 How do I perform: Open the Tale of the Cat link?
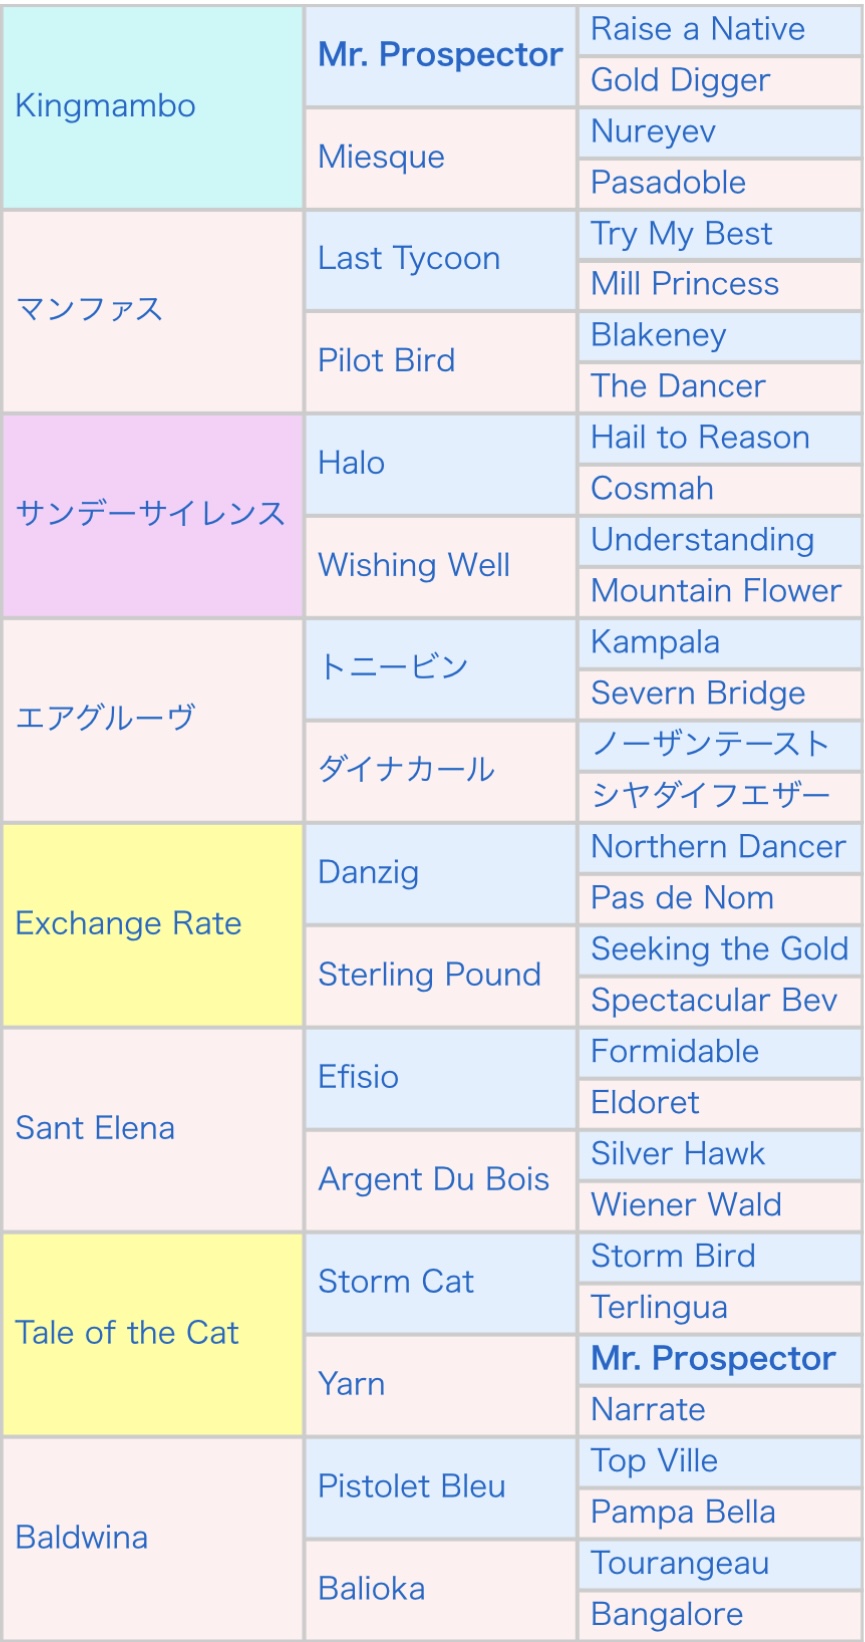tap(127, 1333)
